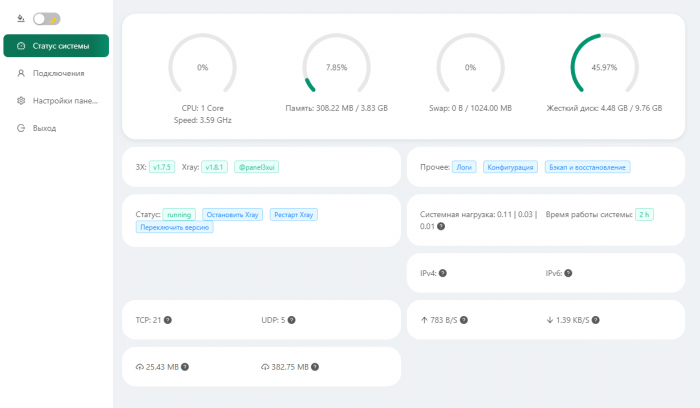Click the help icon beside 382.75 MB
The image size is (700, 408).
(x=320, y=367)
